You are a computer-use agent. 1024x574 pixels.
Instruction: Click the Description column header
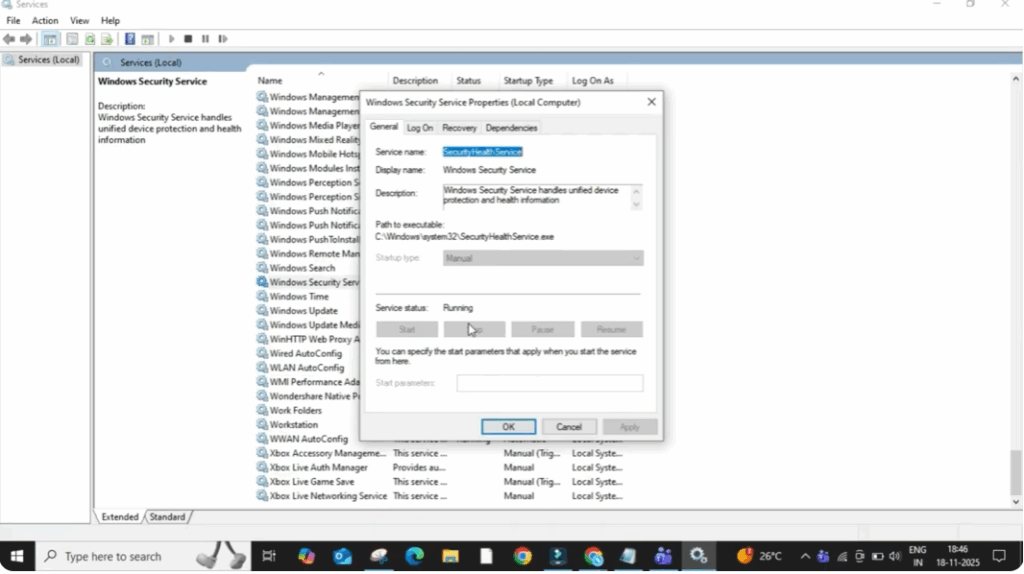tap(415, 81)
